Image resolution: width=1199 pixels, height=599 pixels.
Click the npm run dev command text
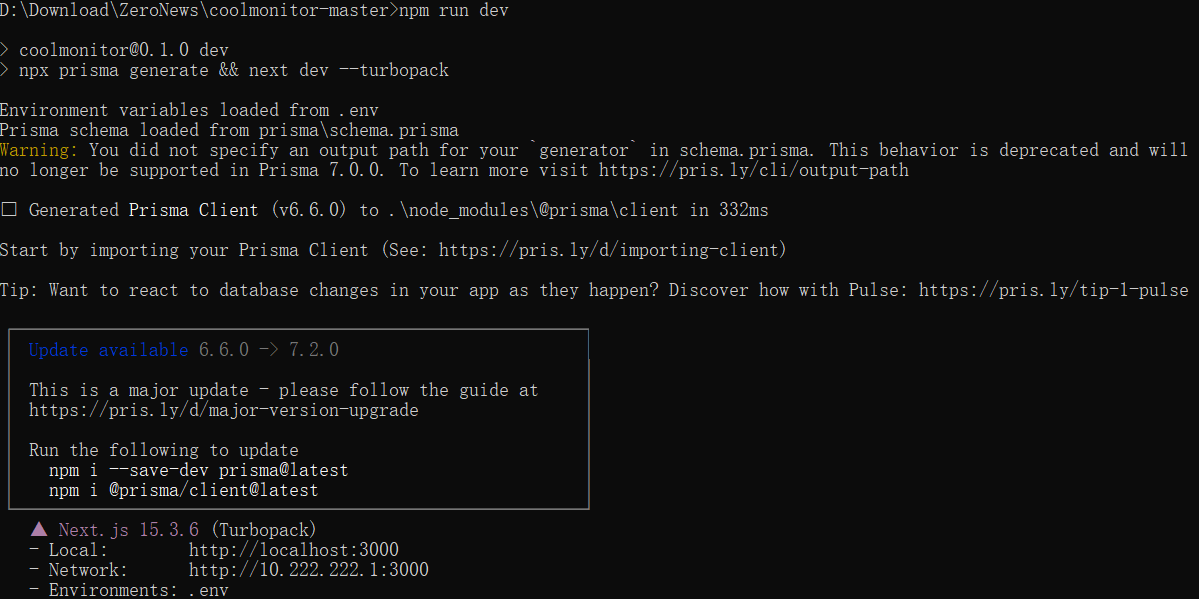click(453, 10)
